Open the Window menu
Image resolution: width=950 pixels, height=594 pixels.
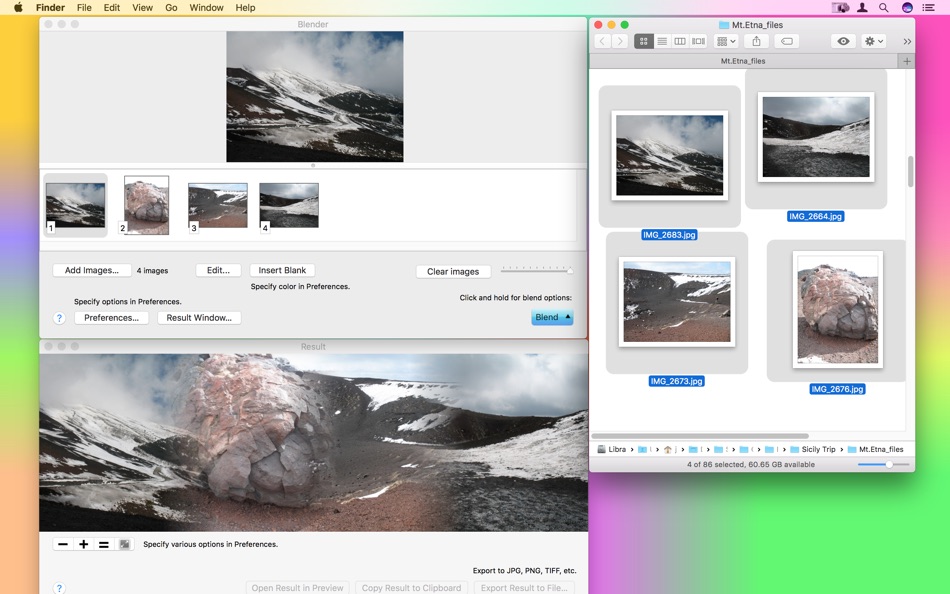(x=207, y=8)
